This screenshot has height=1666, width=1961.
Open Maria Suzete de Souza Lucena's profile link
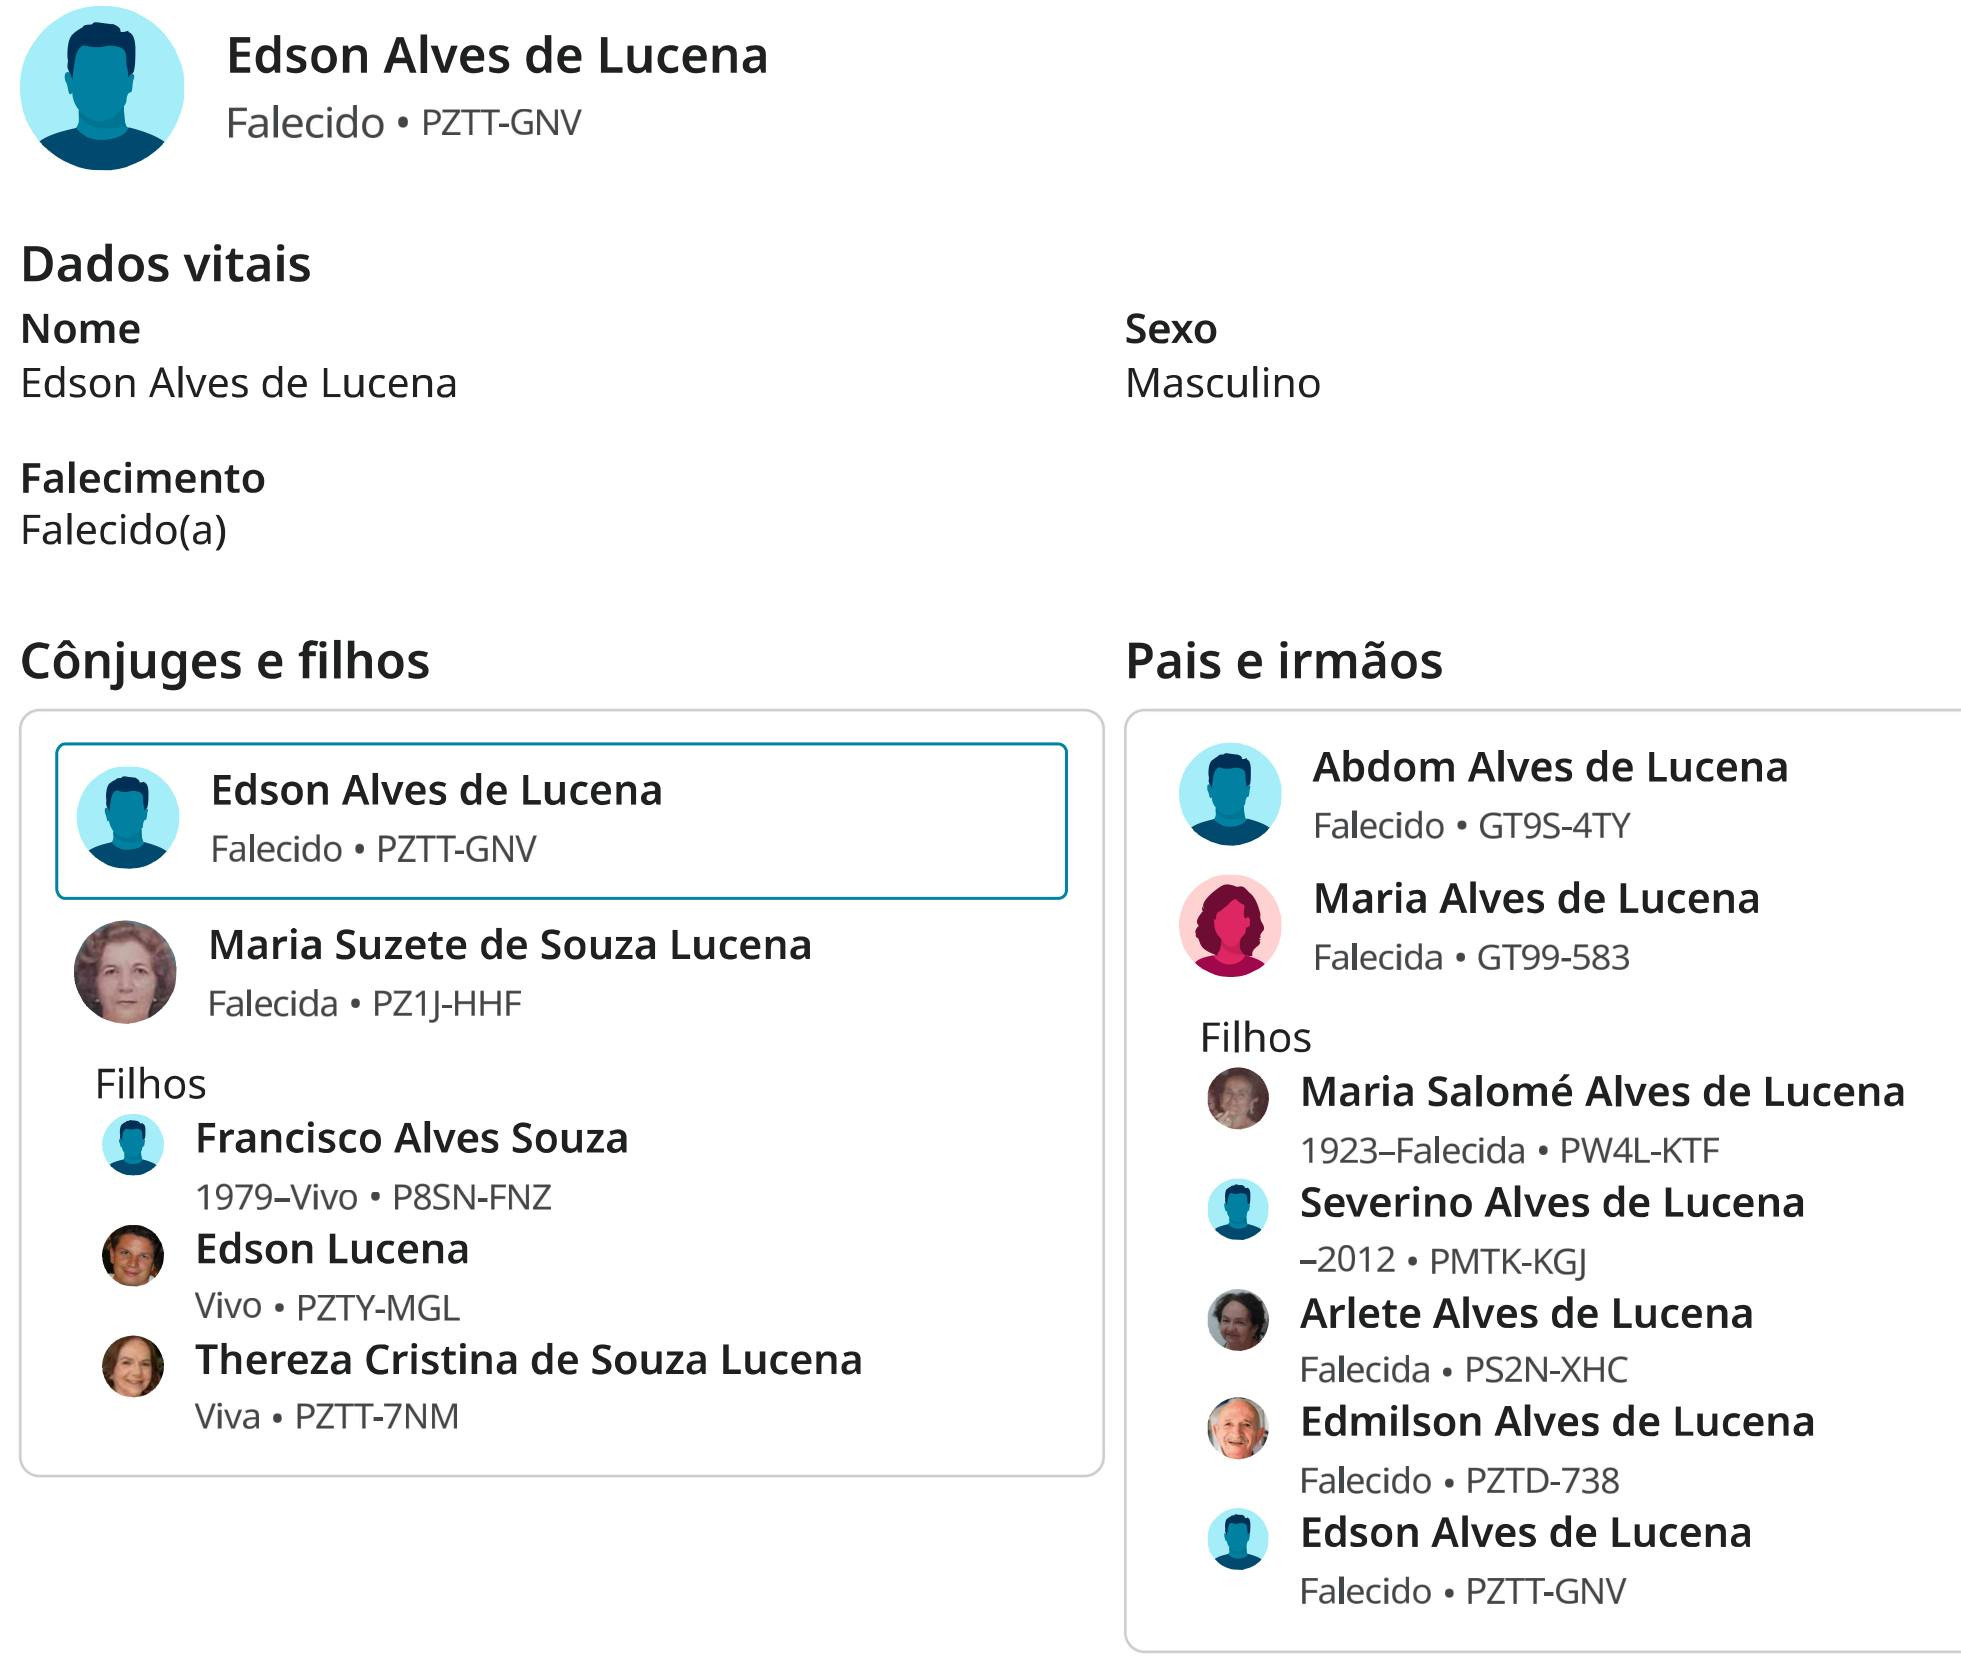point(510,945)
